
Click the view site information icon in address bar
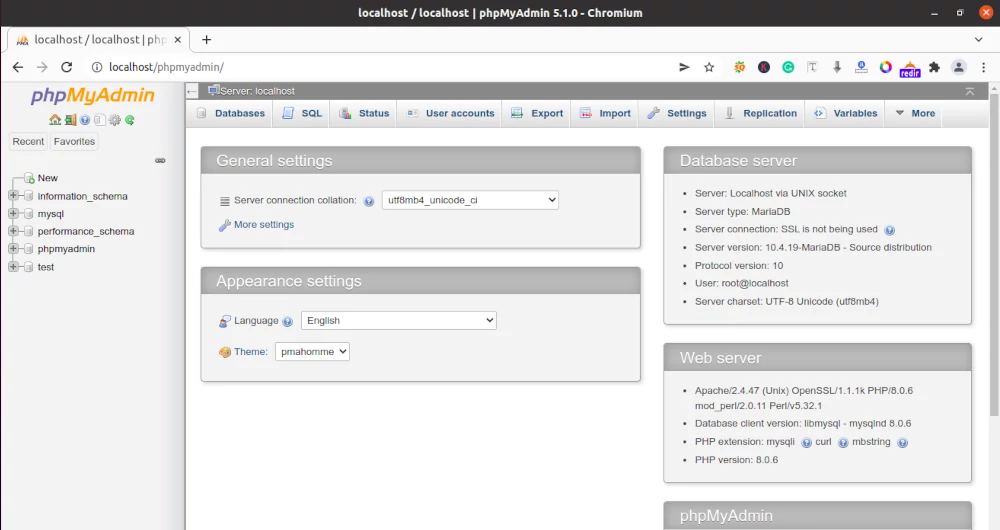[96, 67]
